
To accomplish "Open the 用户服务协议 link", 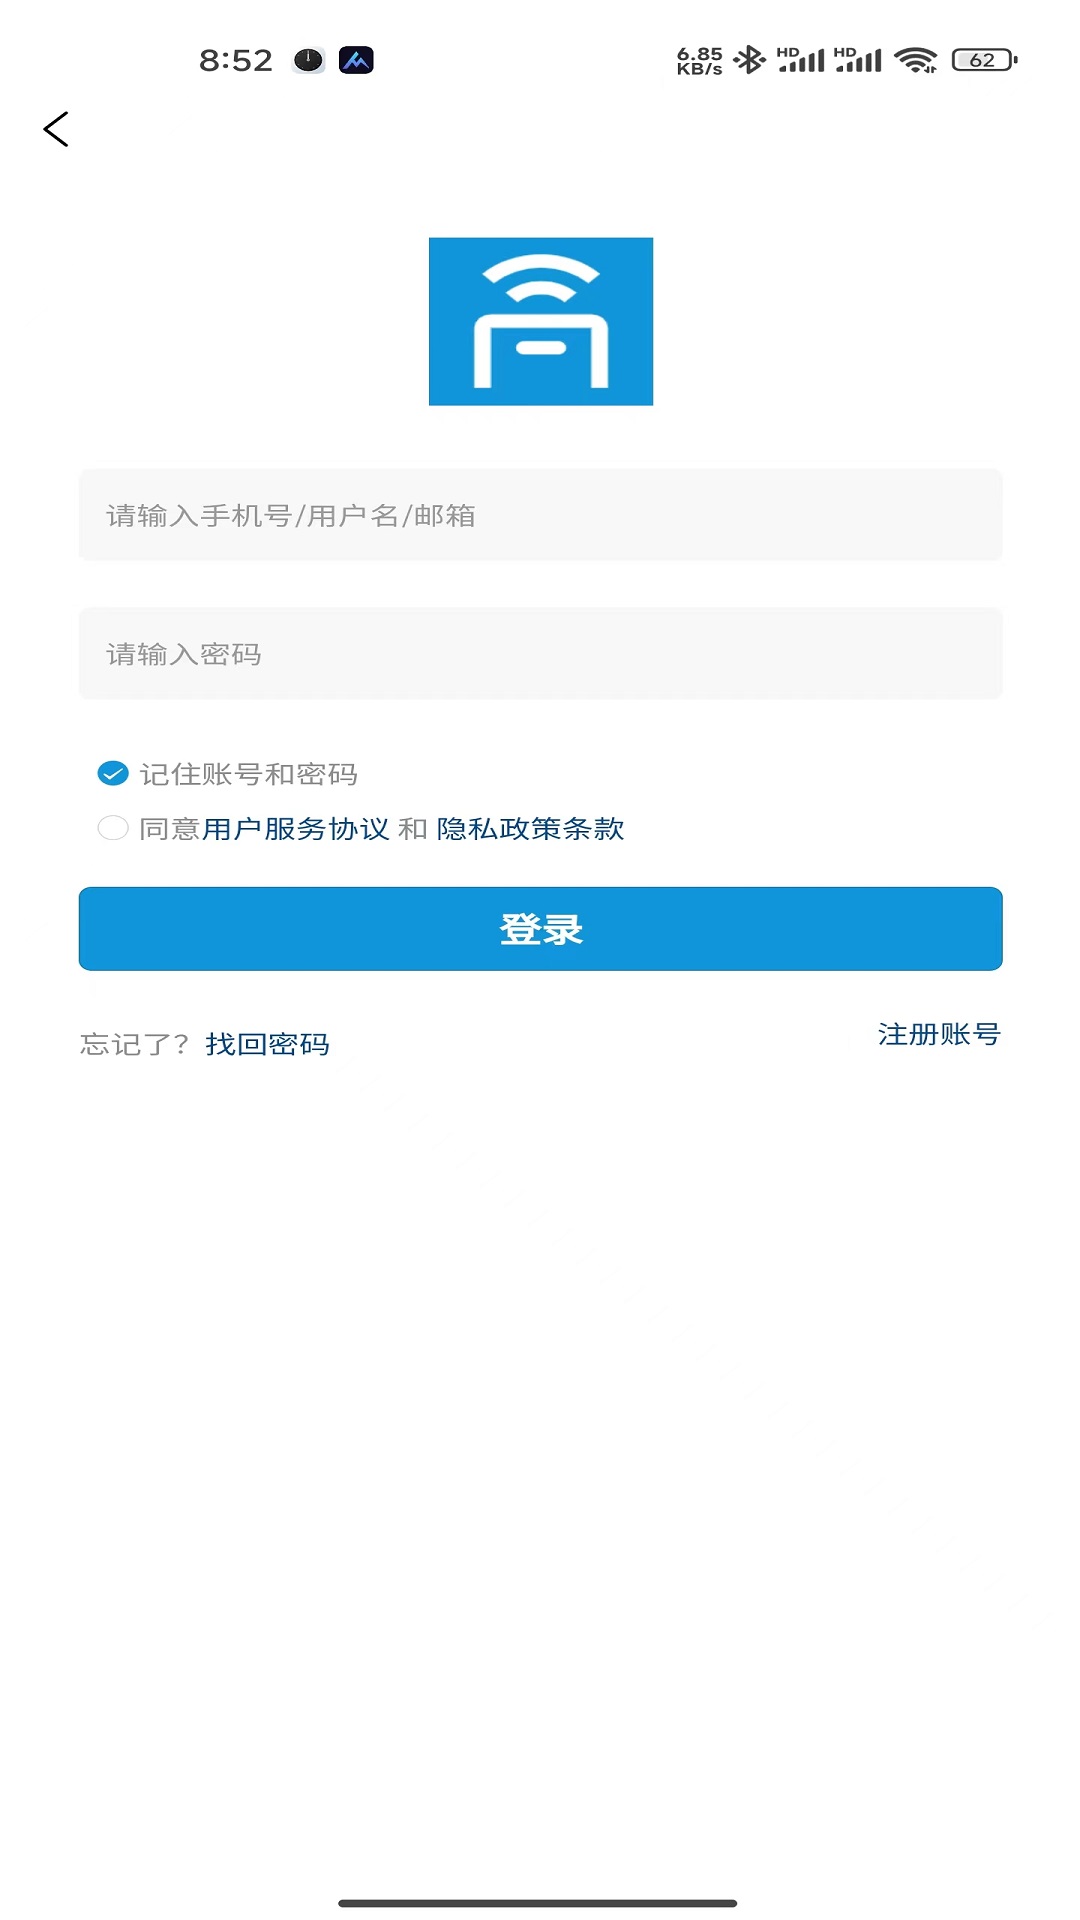I will (x=296, y=829).
